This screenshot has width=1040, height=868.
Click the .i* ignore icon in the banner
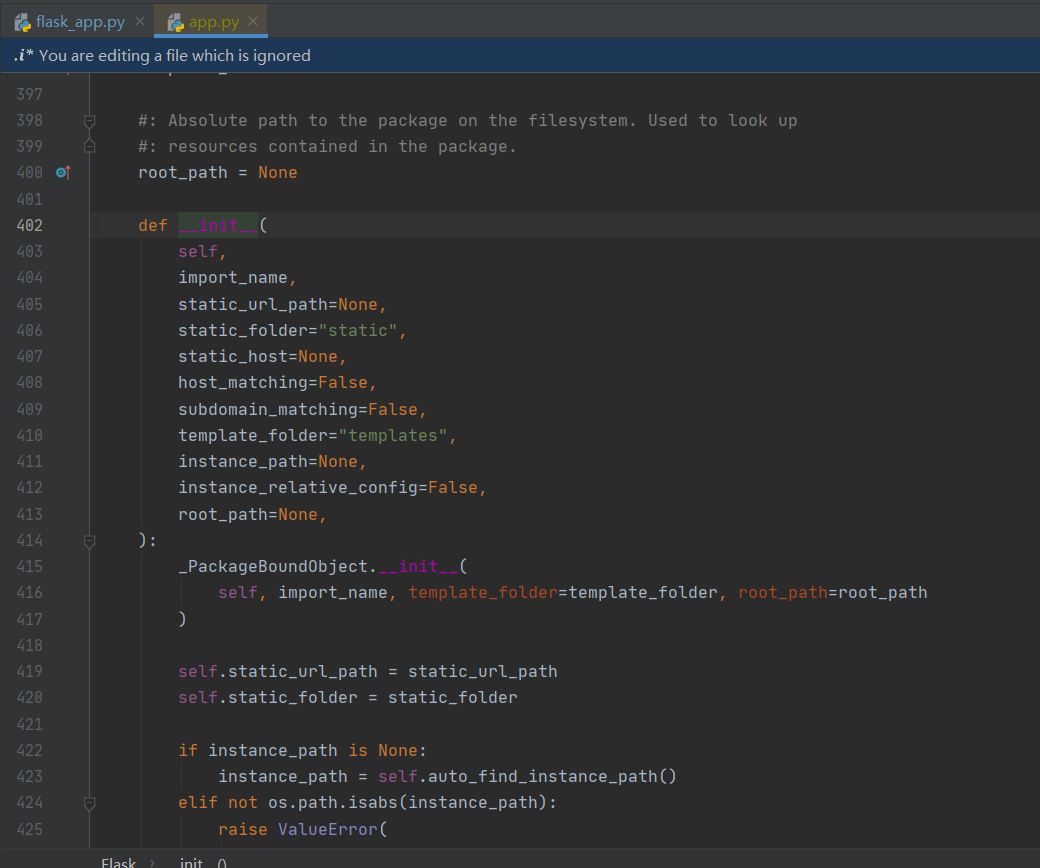(23, 56)
